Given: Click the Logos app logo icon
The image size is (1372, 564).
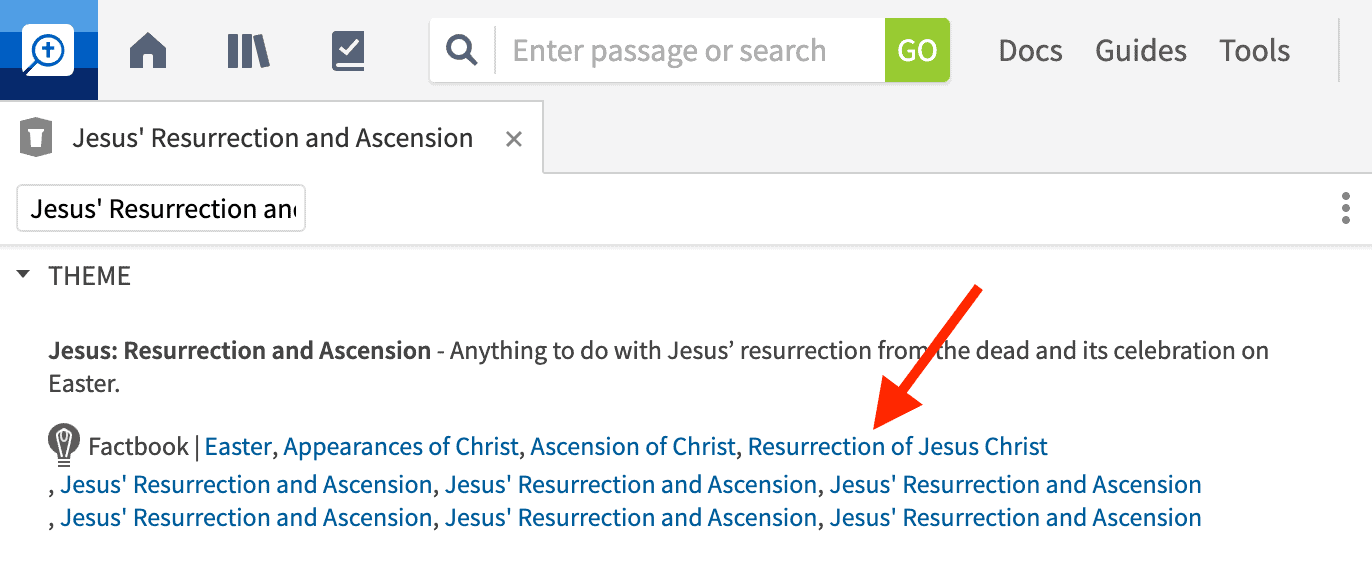Looking at the screenshot, I should [x=48, y=50].
